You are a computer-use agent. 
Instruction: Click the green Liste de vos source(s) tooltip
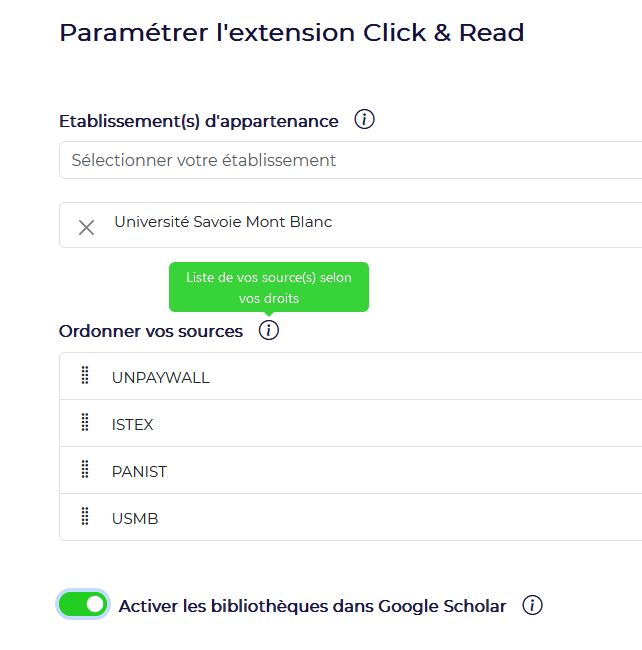coord(269,287)
